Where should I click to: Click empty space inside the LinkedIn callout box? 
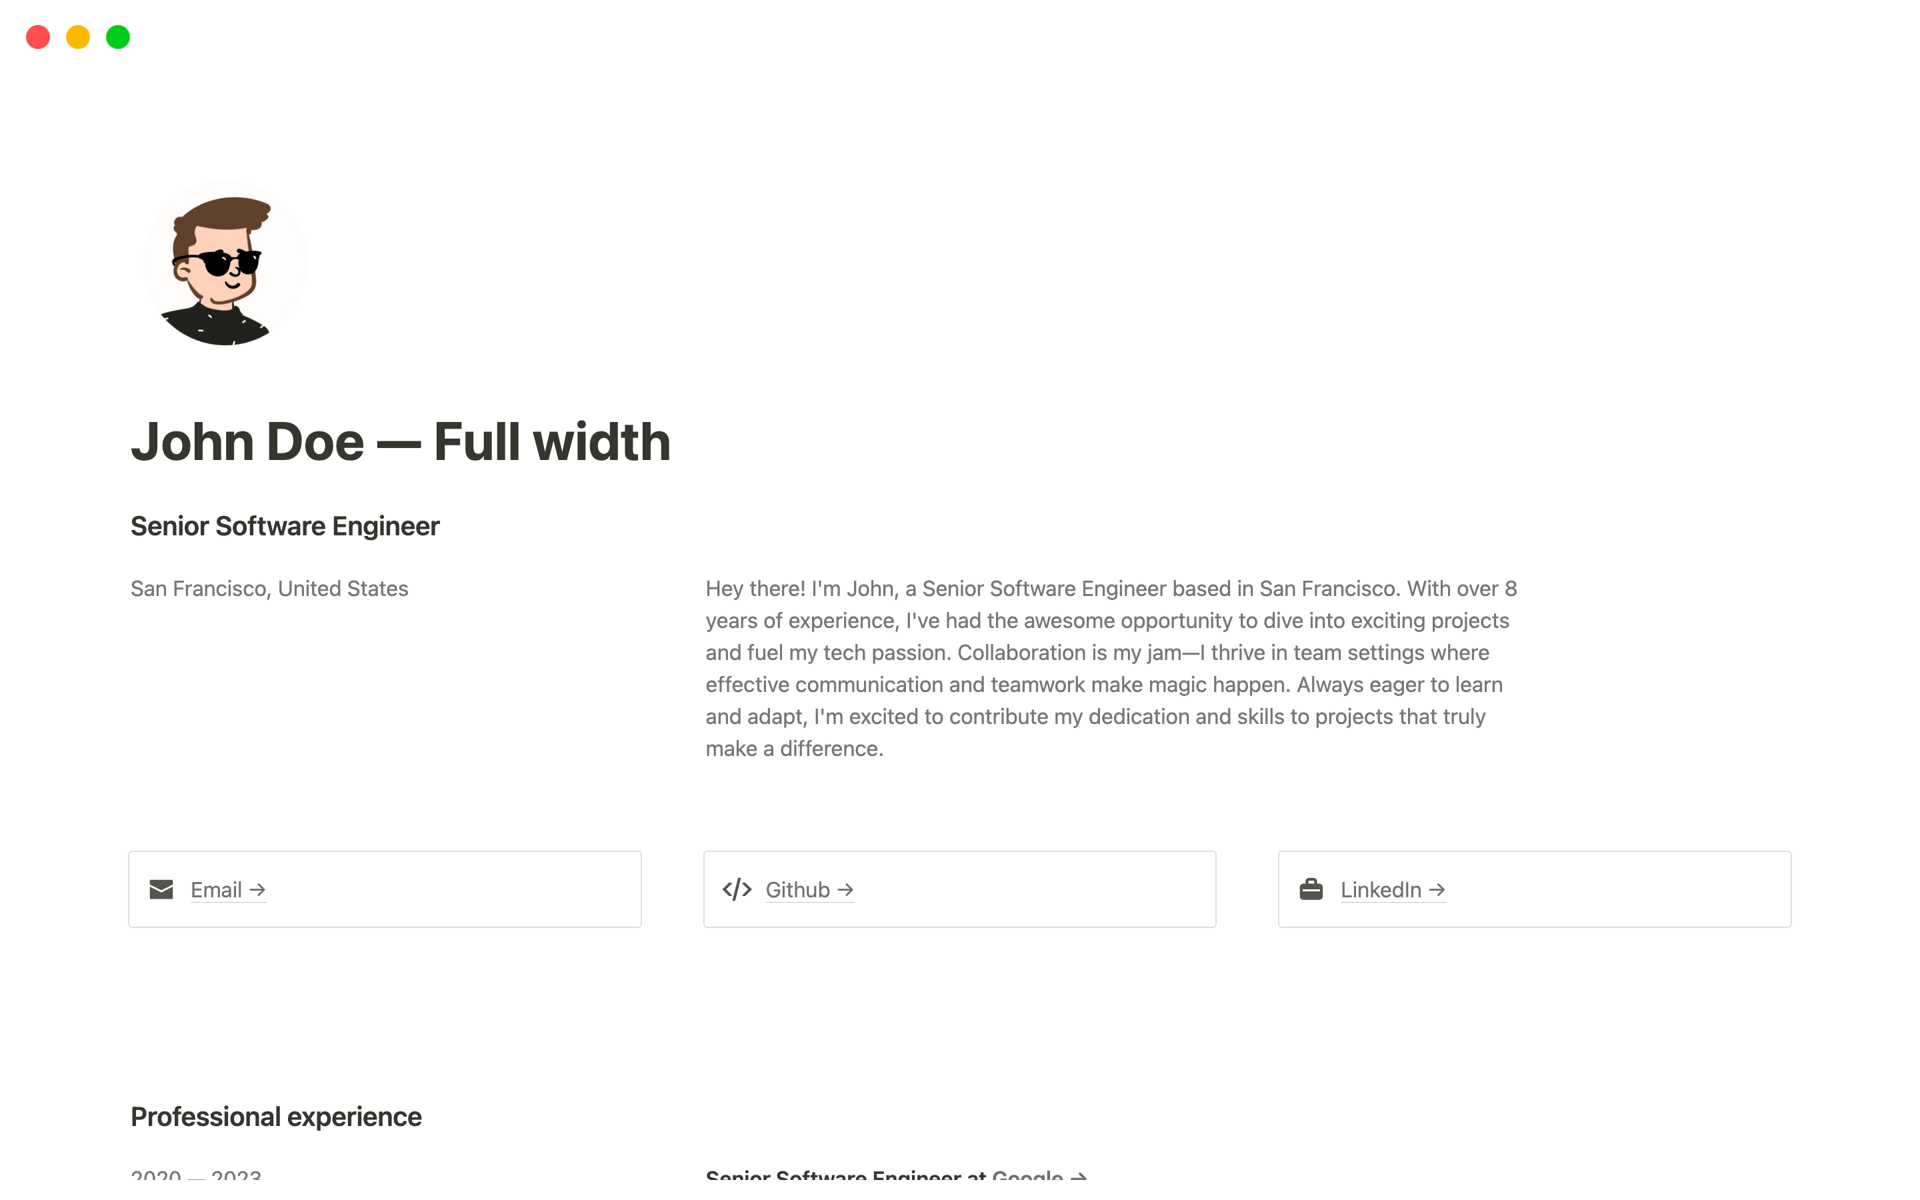(1620, 889)
